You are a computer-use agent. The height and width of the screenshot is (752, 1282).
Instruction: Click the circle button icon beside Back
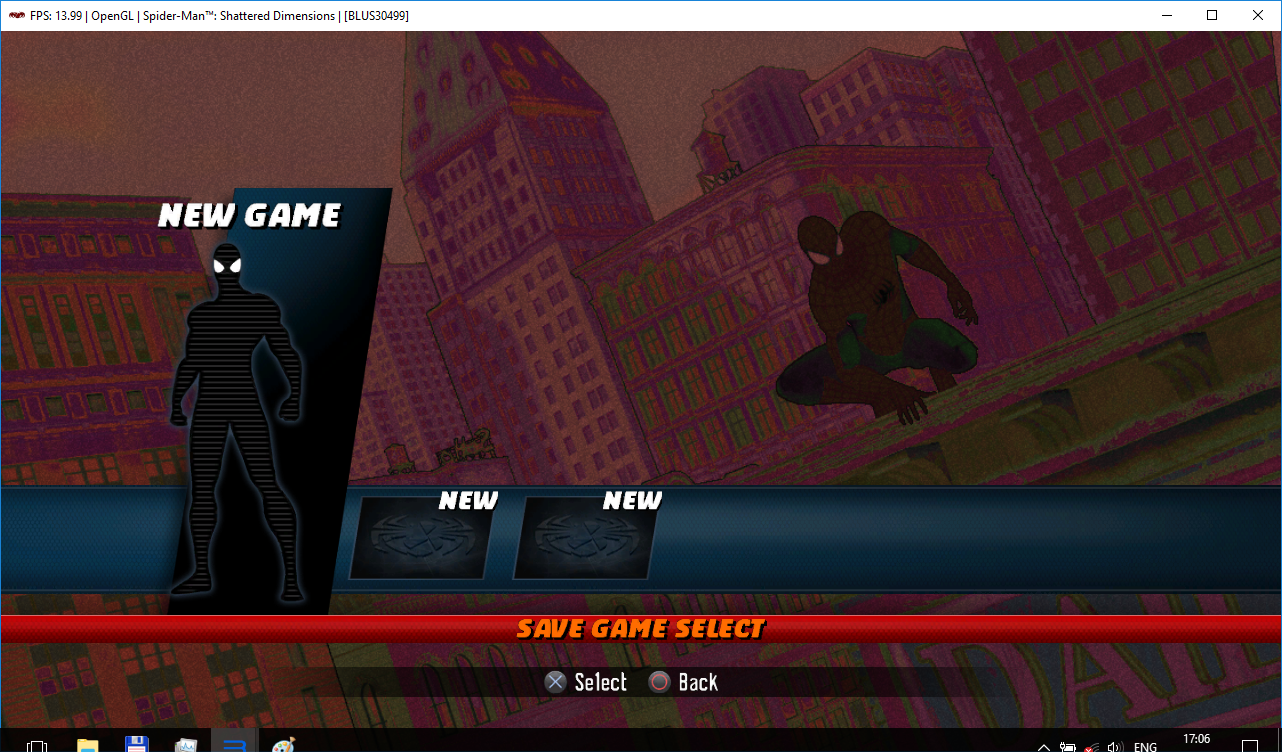point(659,682)
